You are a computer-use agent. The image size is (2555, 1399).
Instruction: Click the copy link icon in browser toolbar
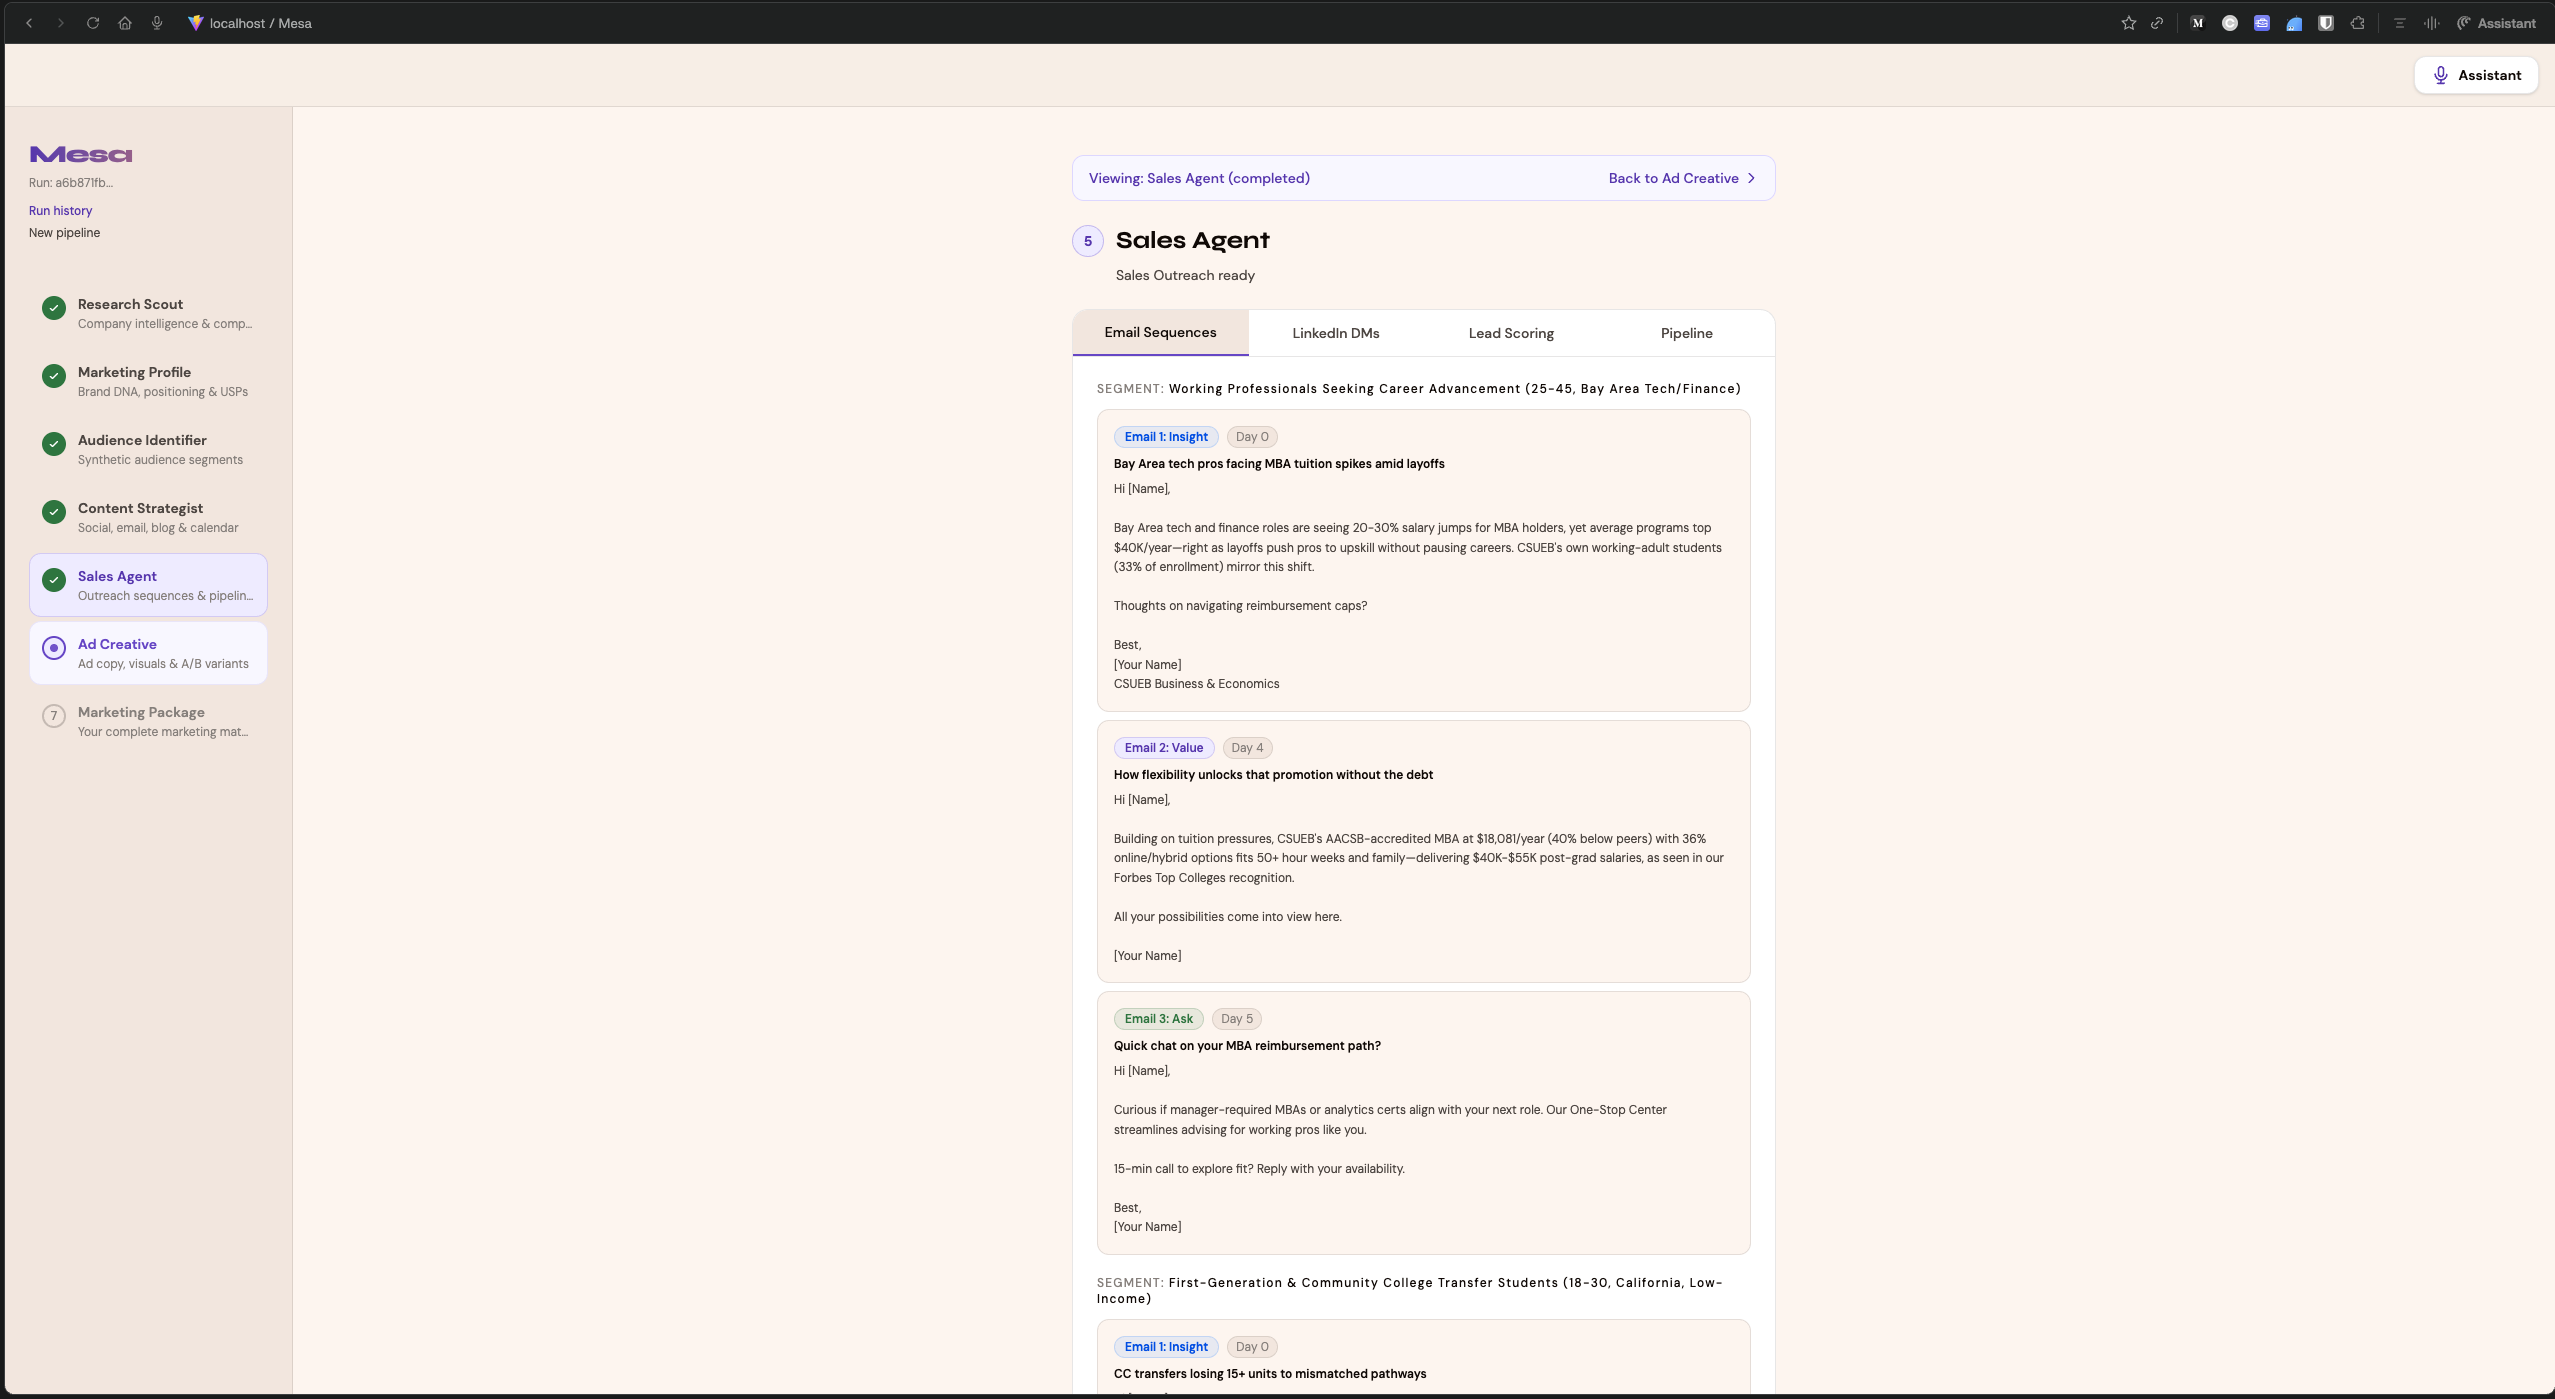[2157, 23]
